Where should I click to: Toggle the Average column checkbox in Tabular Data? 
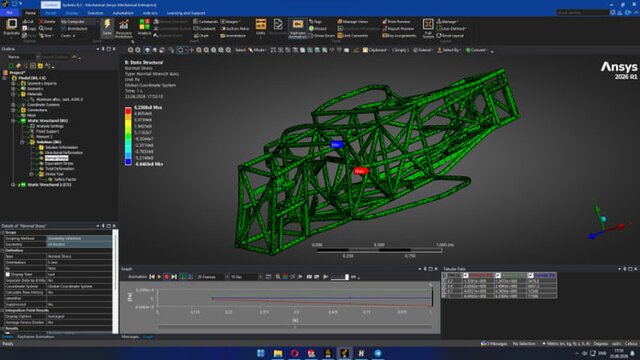pyautogui.click(x=530, y=276)
